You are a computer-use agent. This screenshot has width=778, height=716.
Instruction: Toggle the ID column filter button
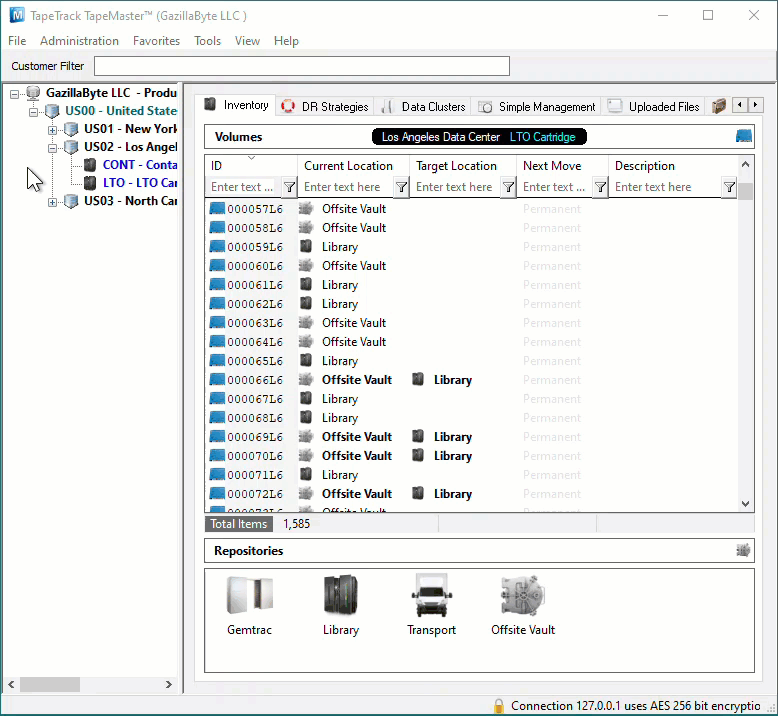(289, 187)
